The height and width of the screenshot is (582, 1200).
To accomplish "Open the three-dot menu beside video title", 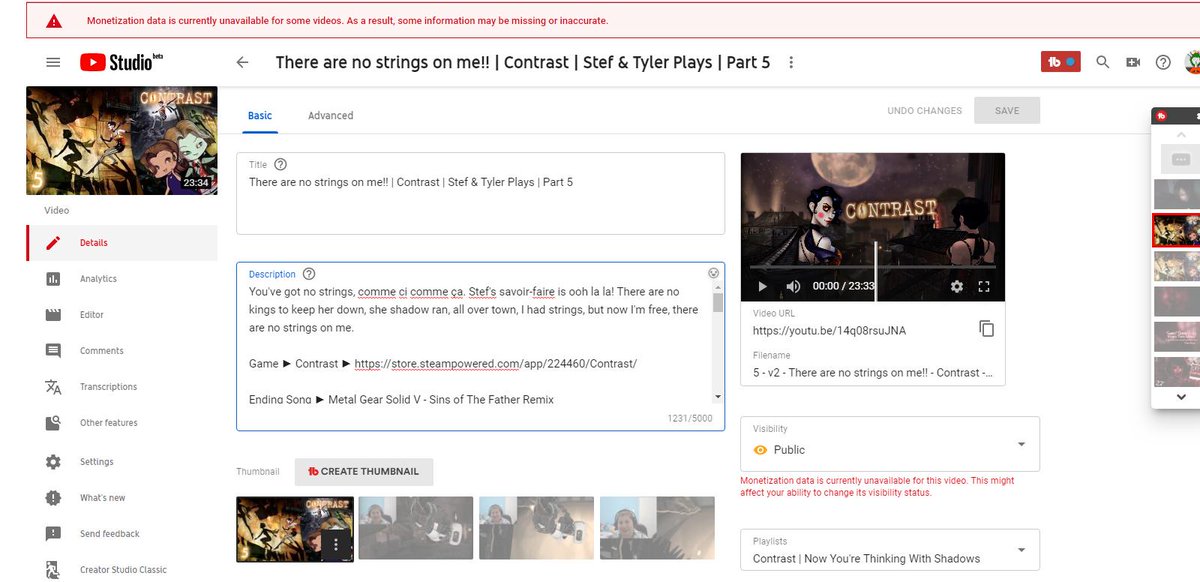I will (x=791, y=62).
